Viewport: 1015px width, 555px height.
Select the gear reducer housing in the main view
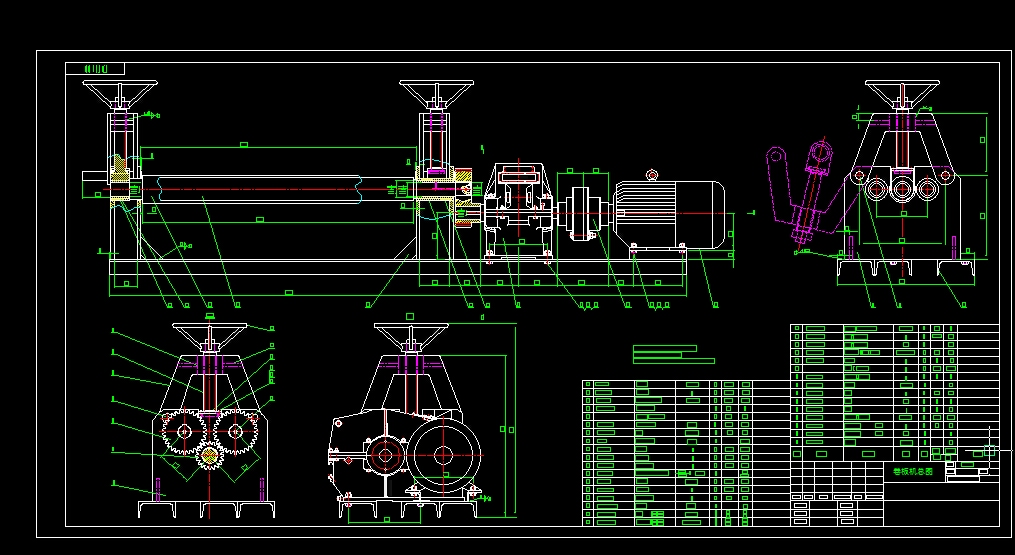pyautogui.click(x=520, y=210)
